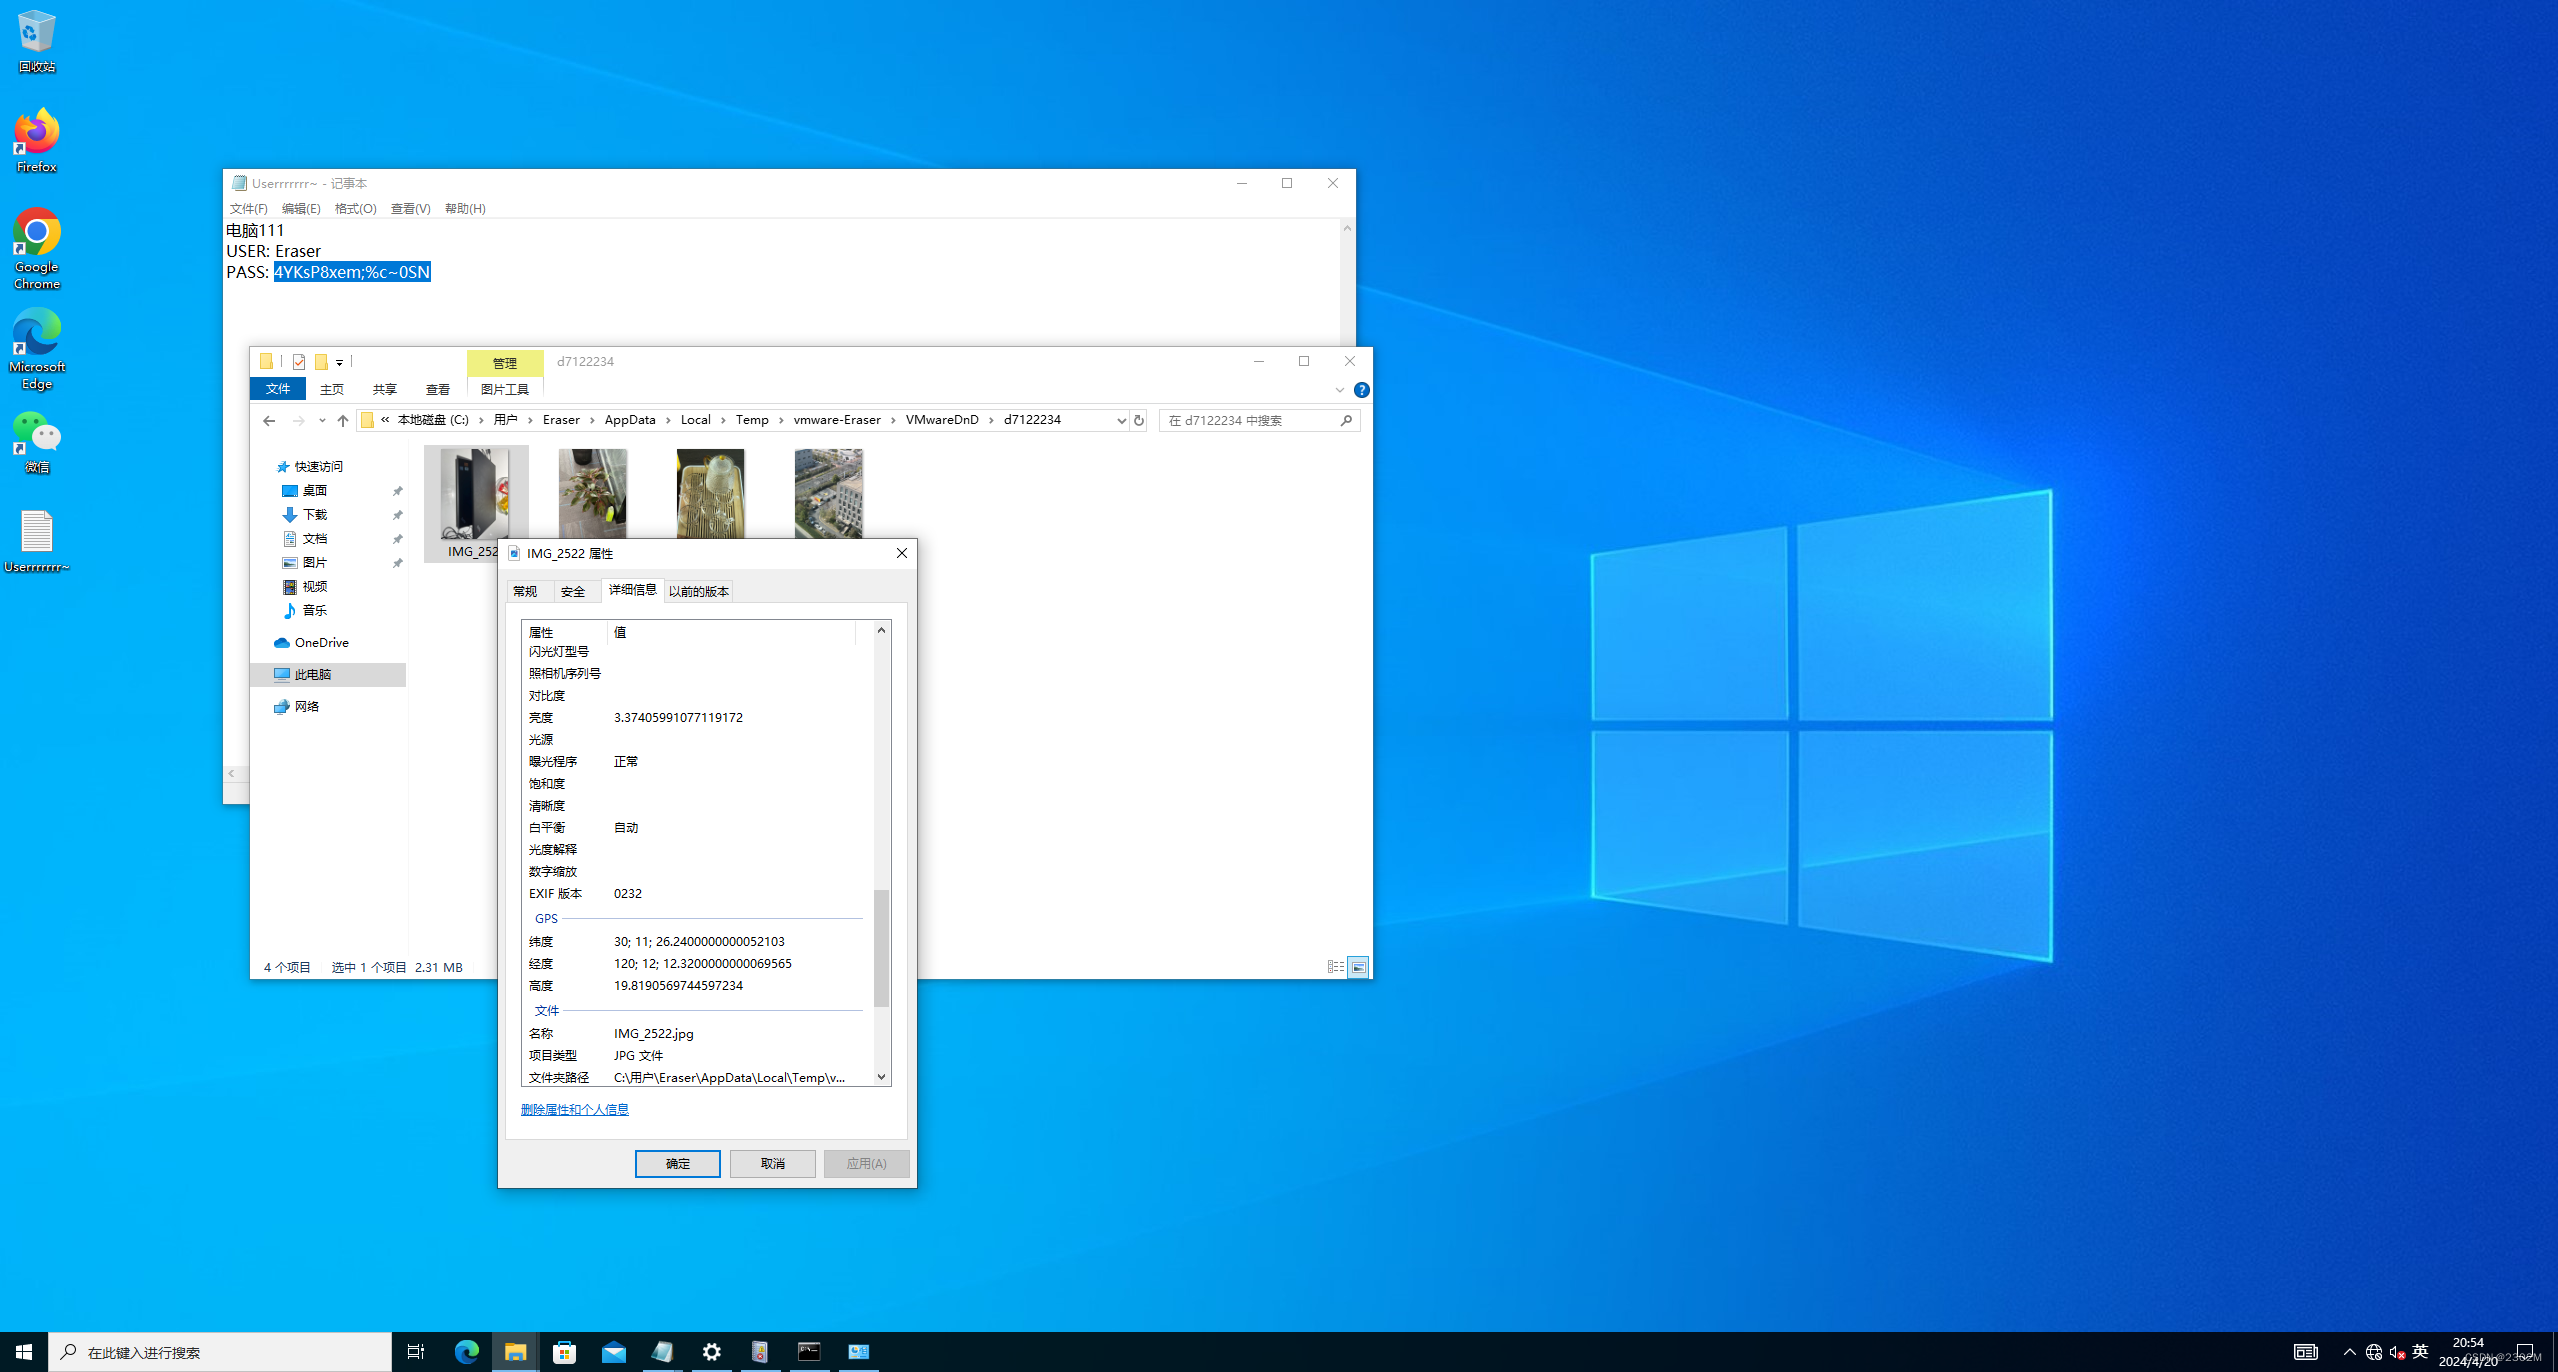2558x1372 pixels.
Task: Open Microsoft Store from the taskbar
Action: click(564, 1352)
